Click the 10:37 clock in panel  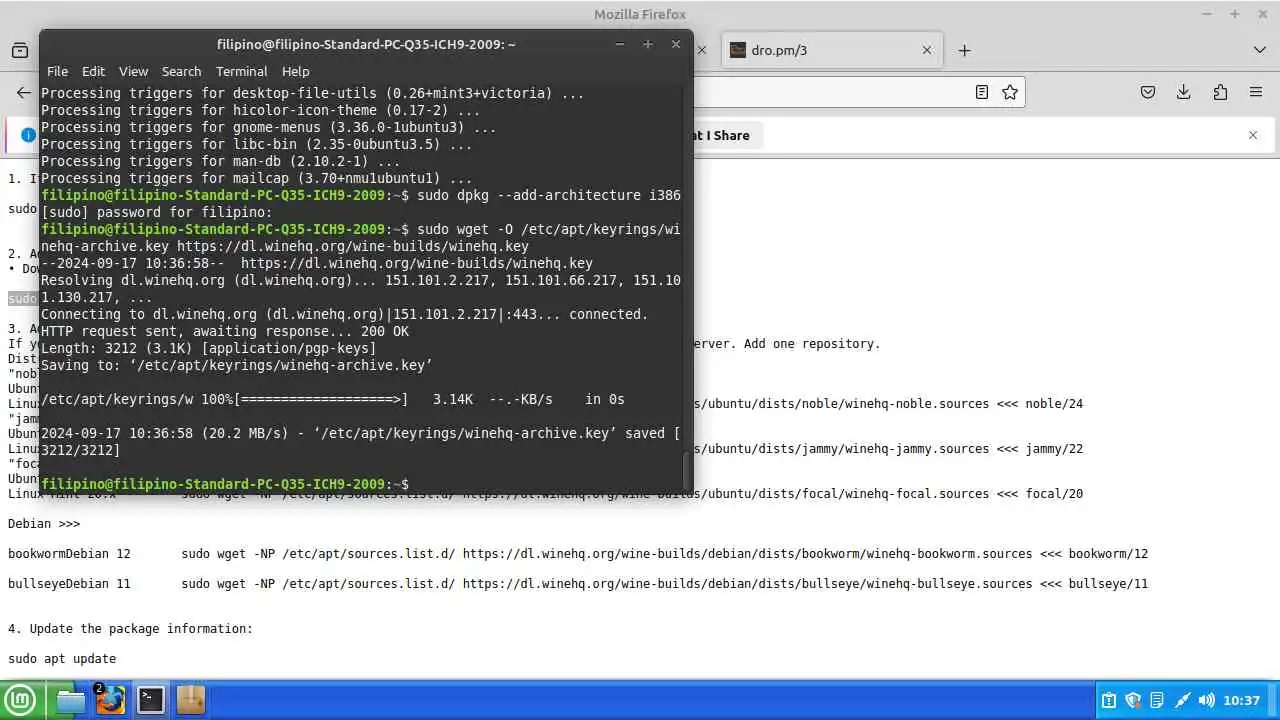(1241, 700)
